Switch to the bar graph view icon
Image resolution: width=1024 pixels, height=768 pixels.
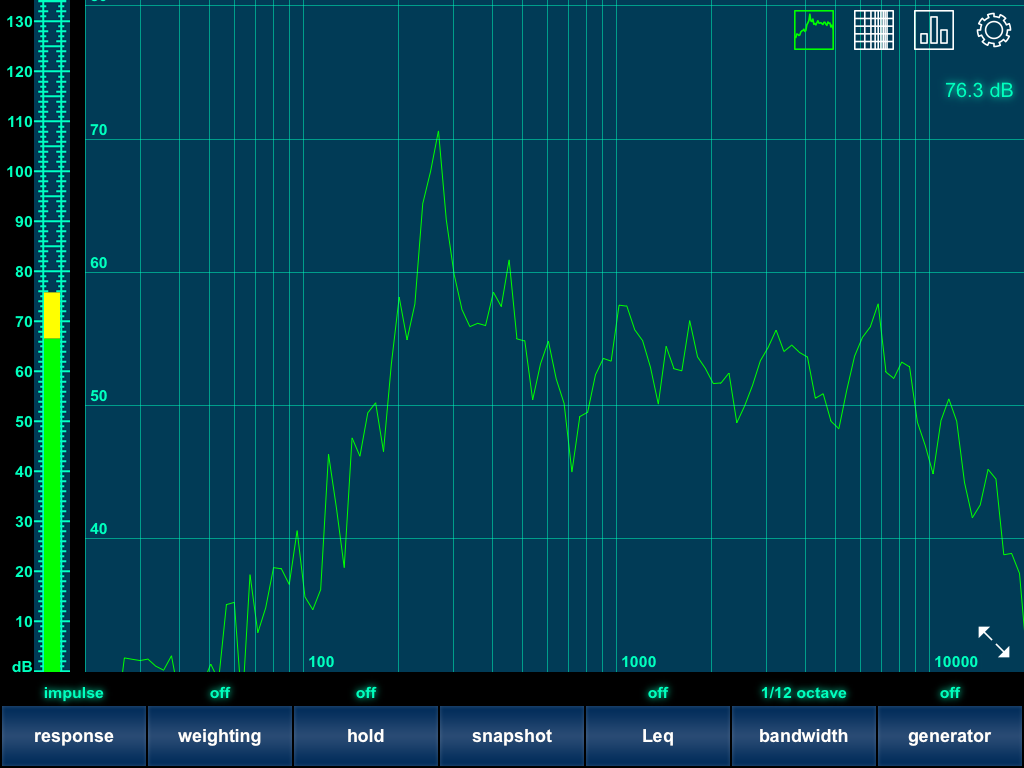(933, 30)
